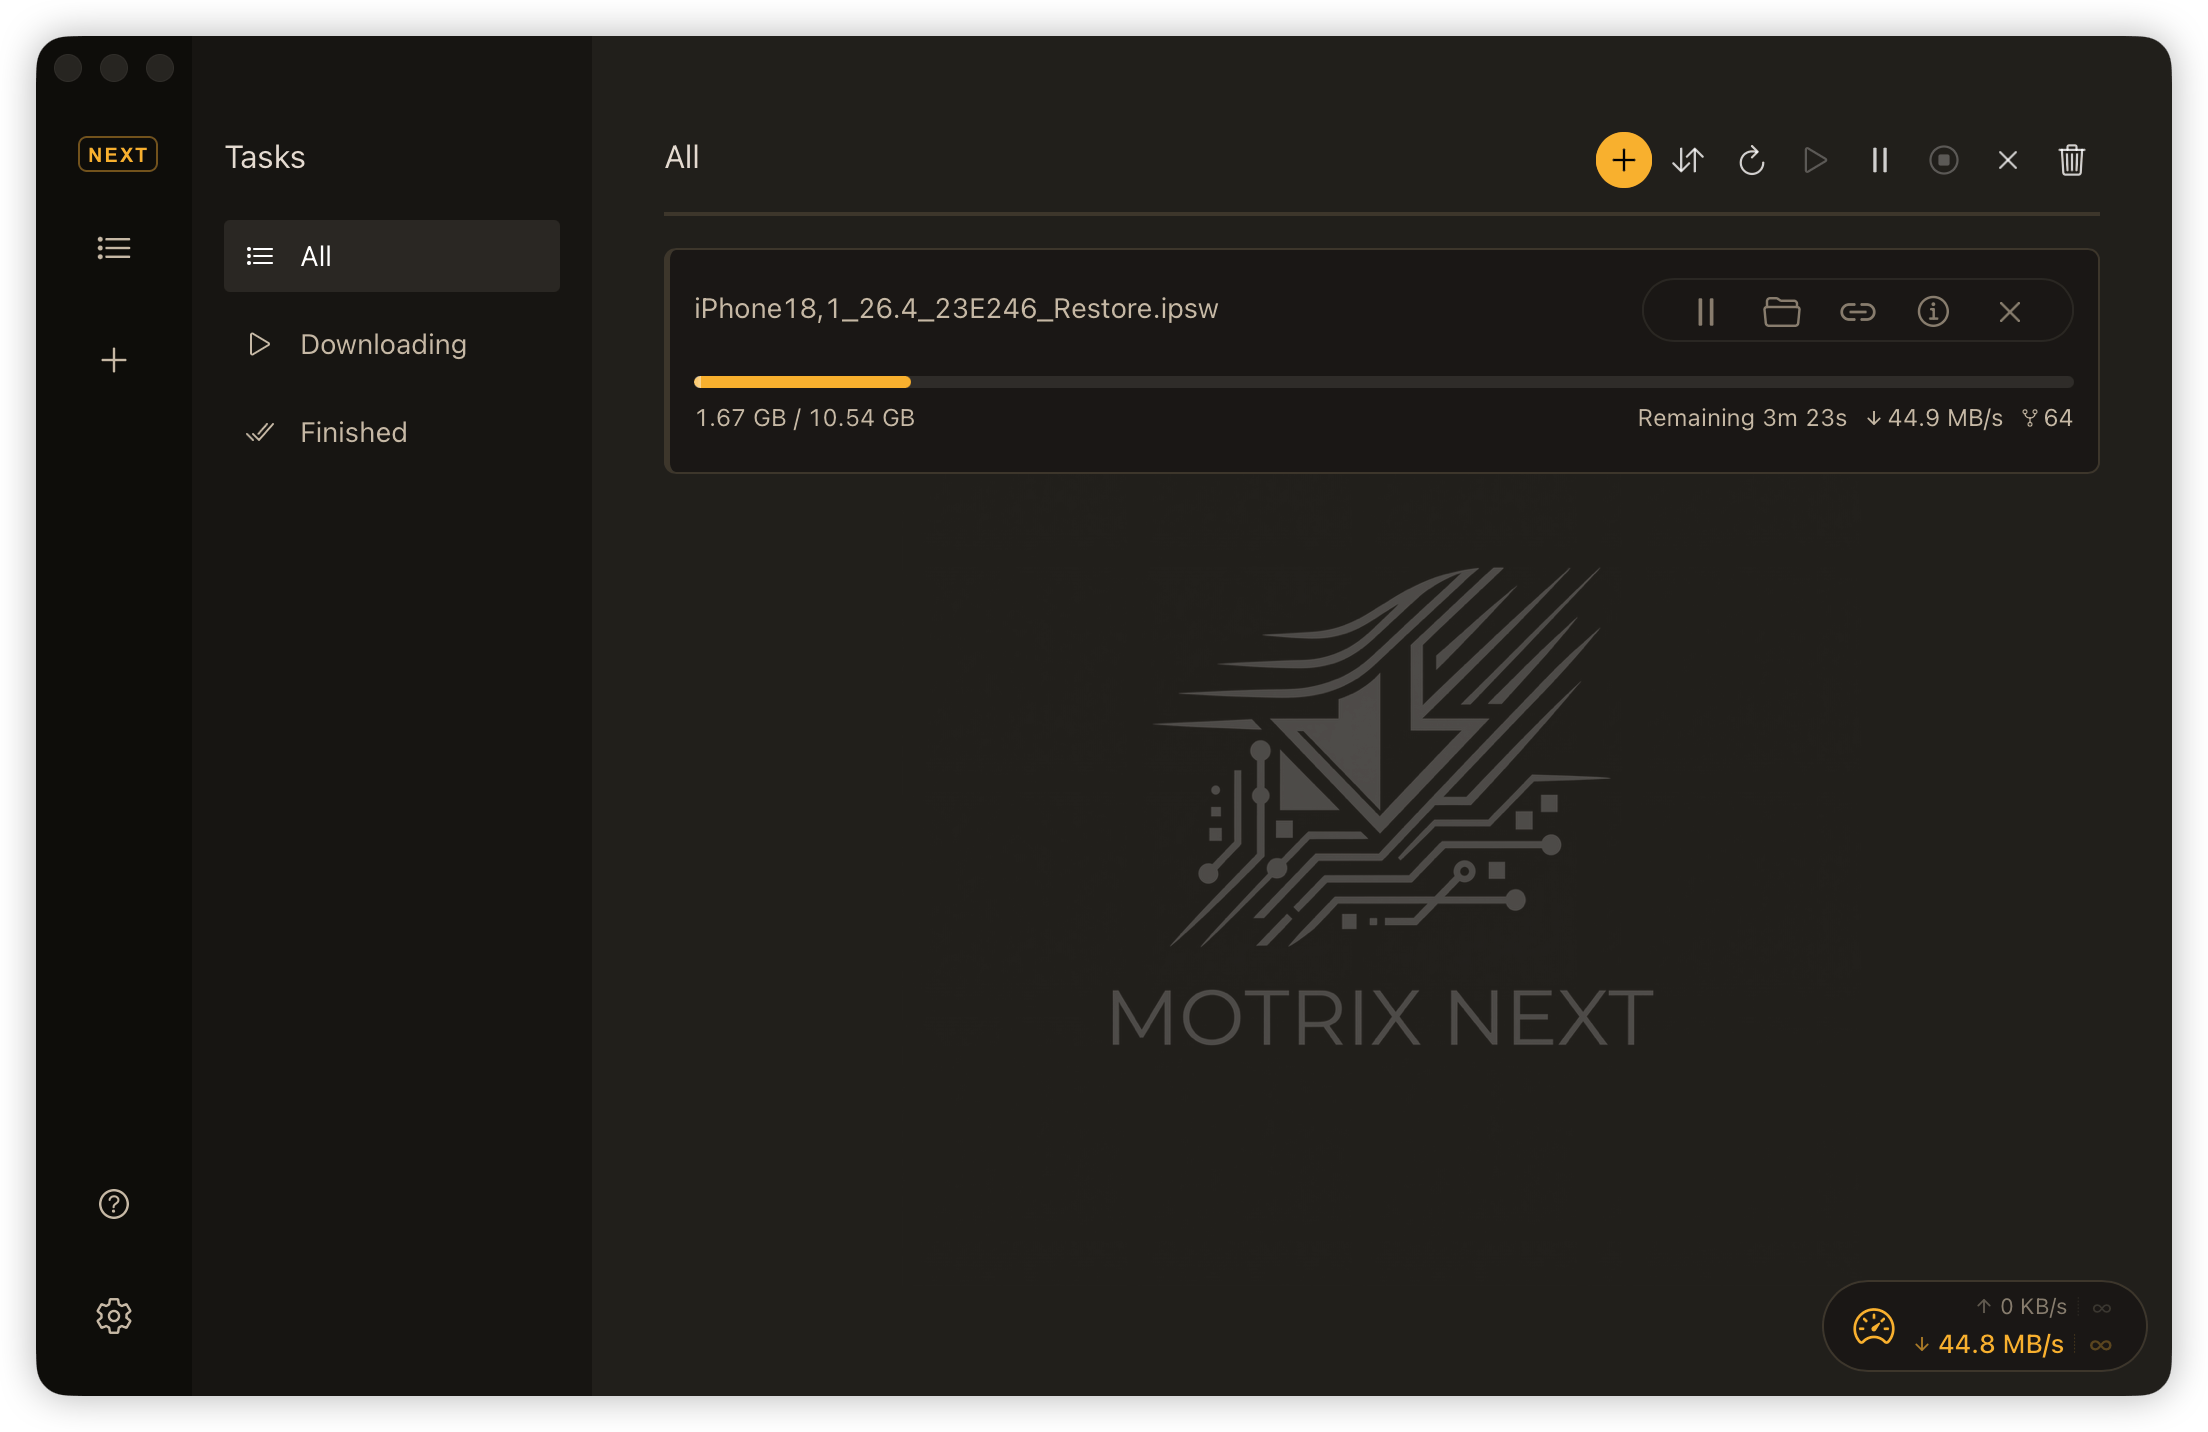
Task: Click the 1.67 GB / 10.54 GB size text
Action: click(805, 418)
